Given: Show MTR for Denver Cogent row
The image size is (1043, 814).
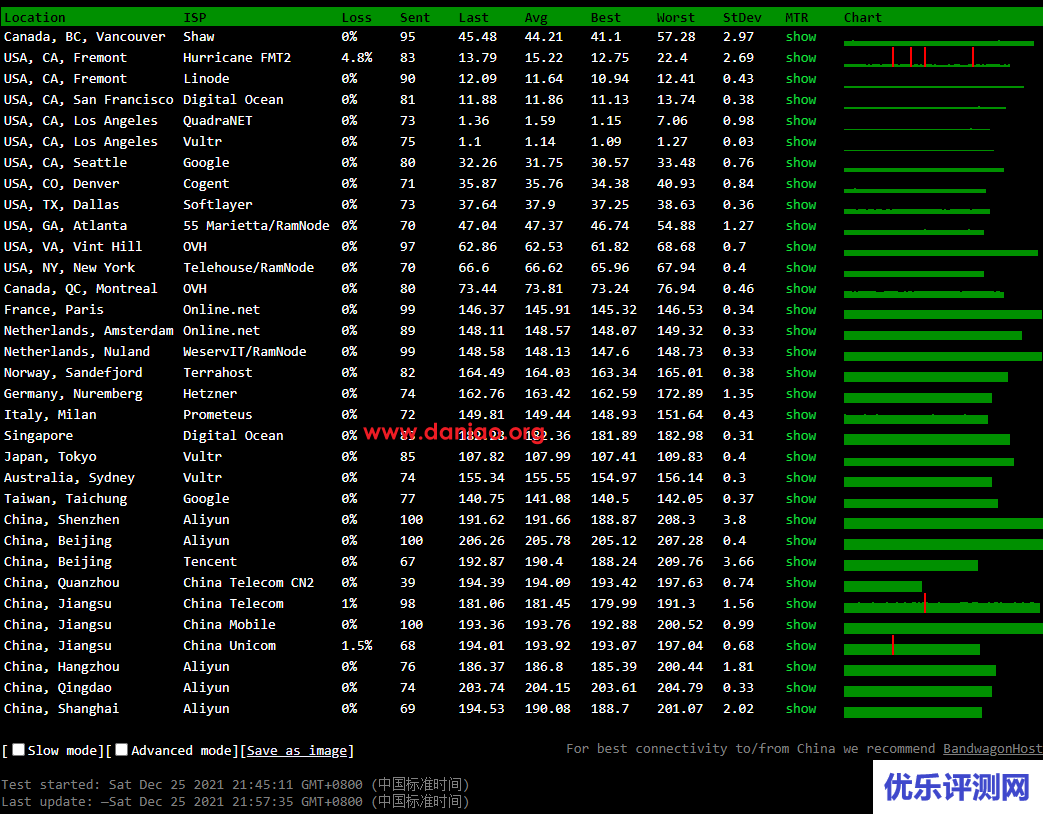Looking at the screenshot, I should tap(801, 184).
